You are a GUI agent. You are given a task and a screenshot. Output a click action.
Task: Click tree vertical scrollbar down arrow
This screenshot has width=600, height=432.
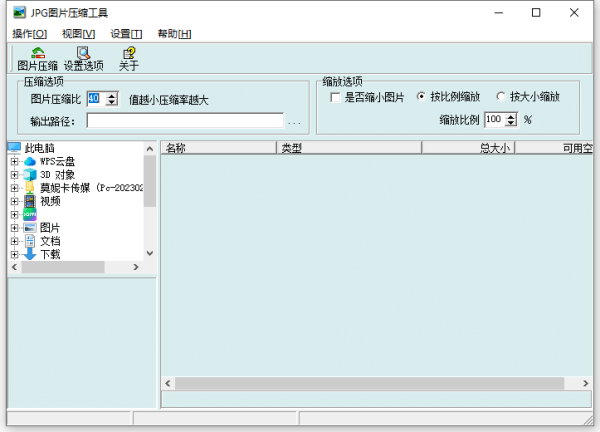(x=150, y=253)
